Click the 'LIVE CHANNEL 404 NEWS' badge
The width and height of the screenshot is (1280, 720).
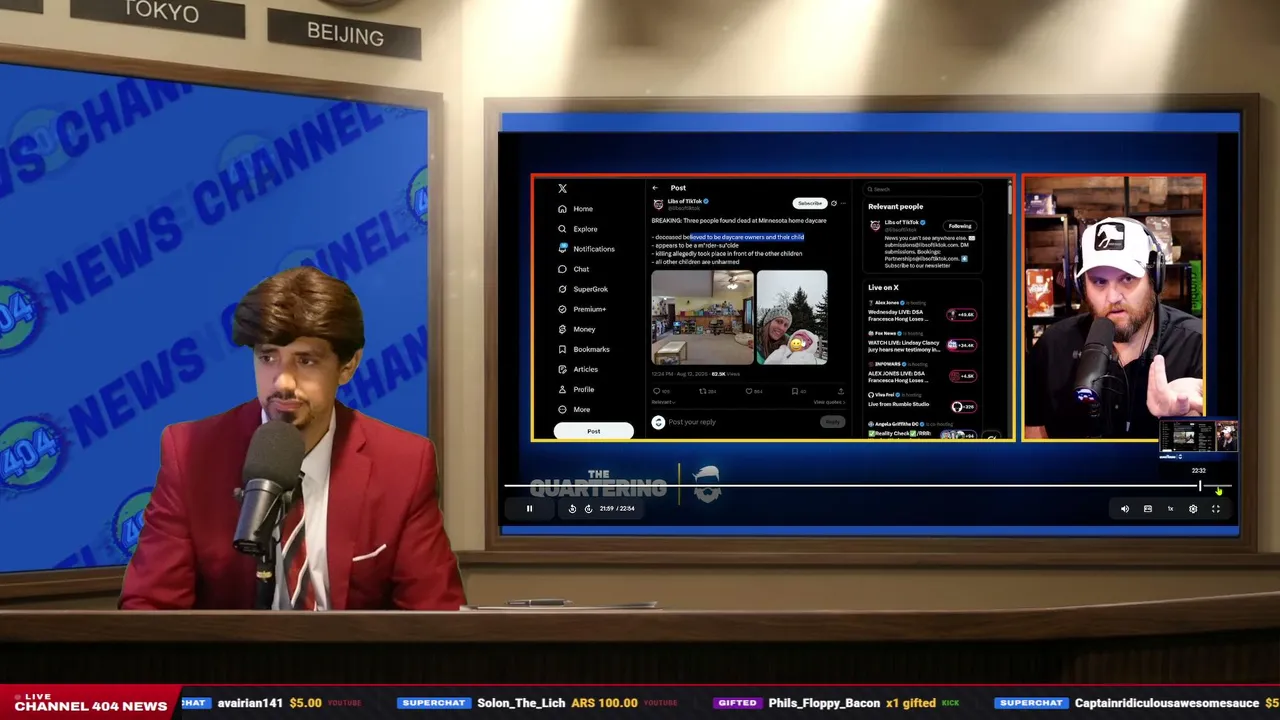point(90,702)
